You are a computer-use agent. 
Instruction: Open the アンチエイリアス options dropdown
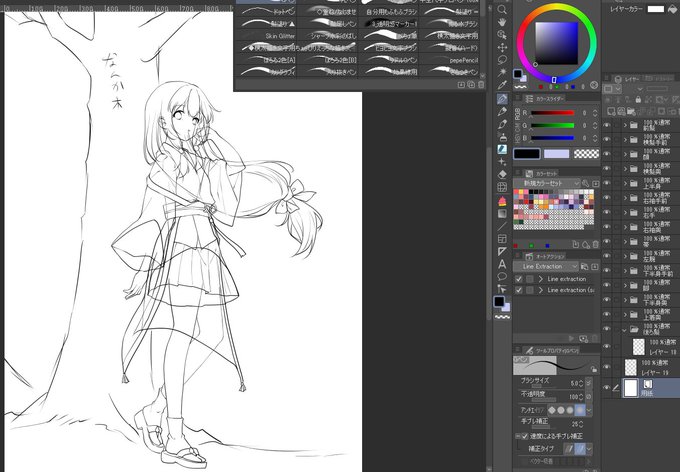tap(589, 410)
